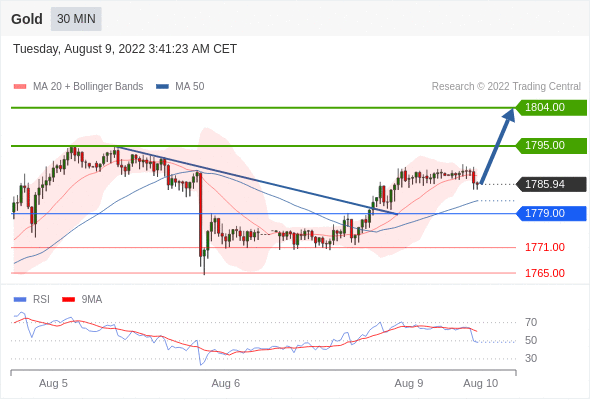Click the 30 MIN timeframe button
The image size is (590, 400).
(x=76, y=19)
